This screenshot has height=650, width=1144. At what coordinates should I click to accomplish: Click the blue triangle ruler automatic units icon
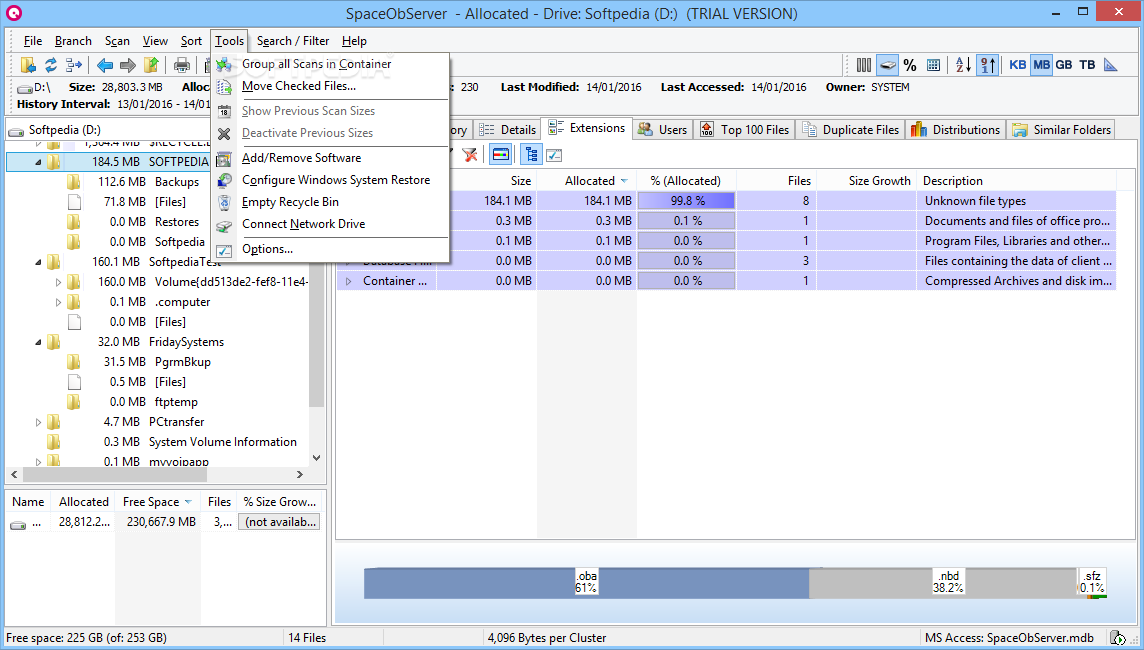click(1110, 65)
